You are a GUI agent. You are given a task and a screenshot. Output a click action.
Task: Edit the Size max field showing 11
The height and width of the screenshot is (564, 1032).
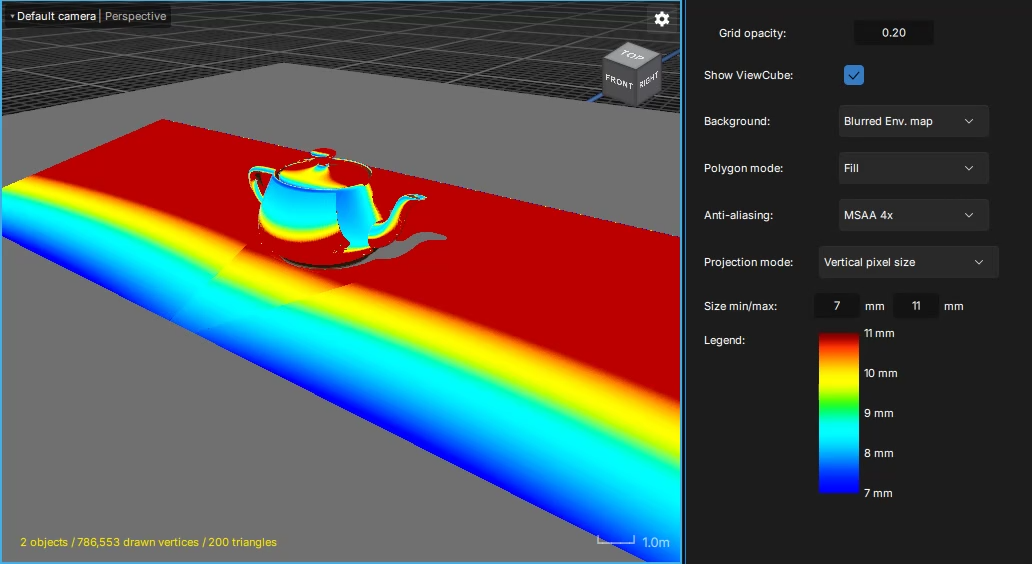tap(916, 306)
